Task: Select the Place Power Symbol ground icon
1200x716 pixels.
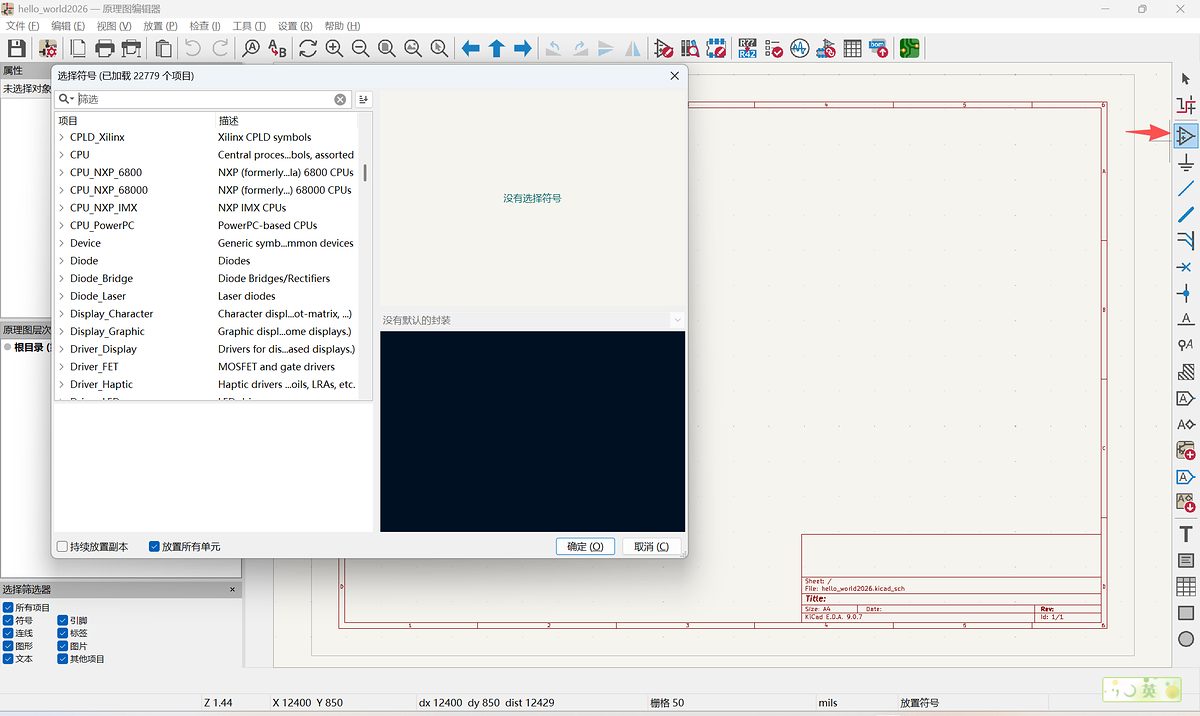Action: [x=1186, y=162]
